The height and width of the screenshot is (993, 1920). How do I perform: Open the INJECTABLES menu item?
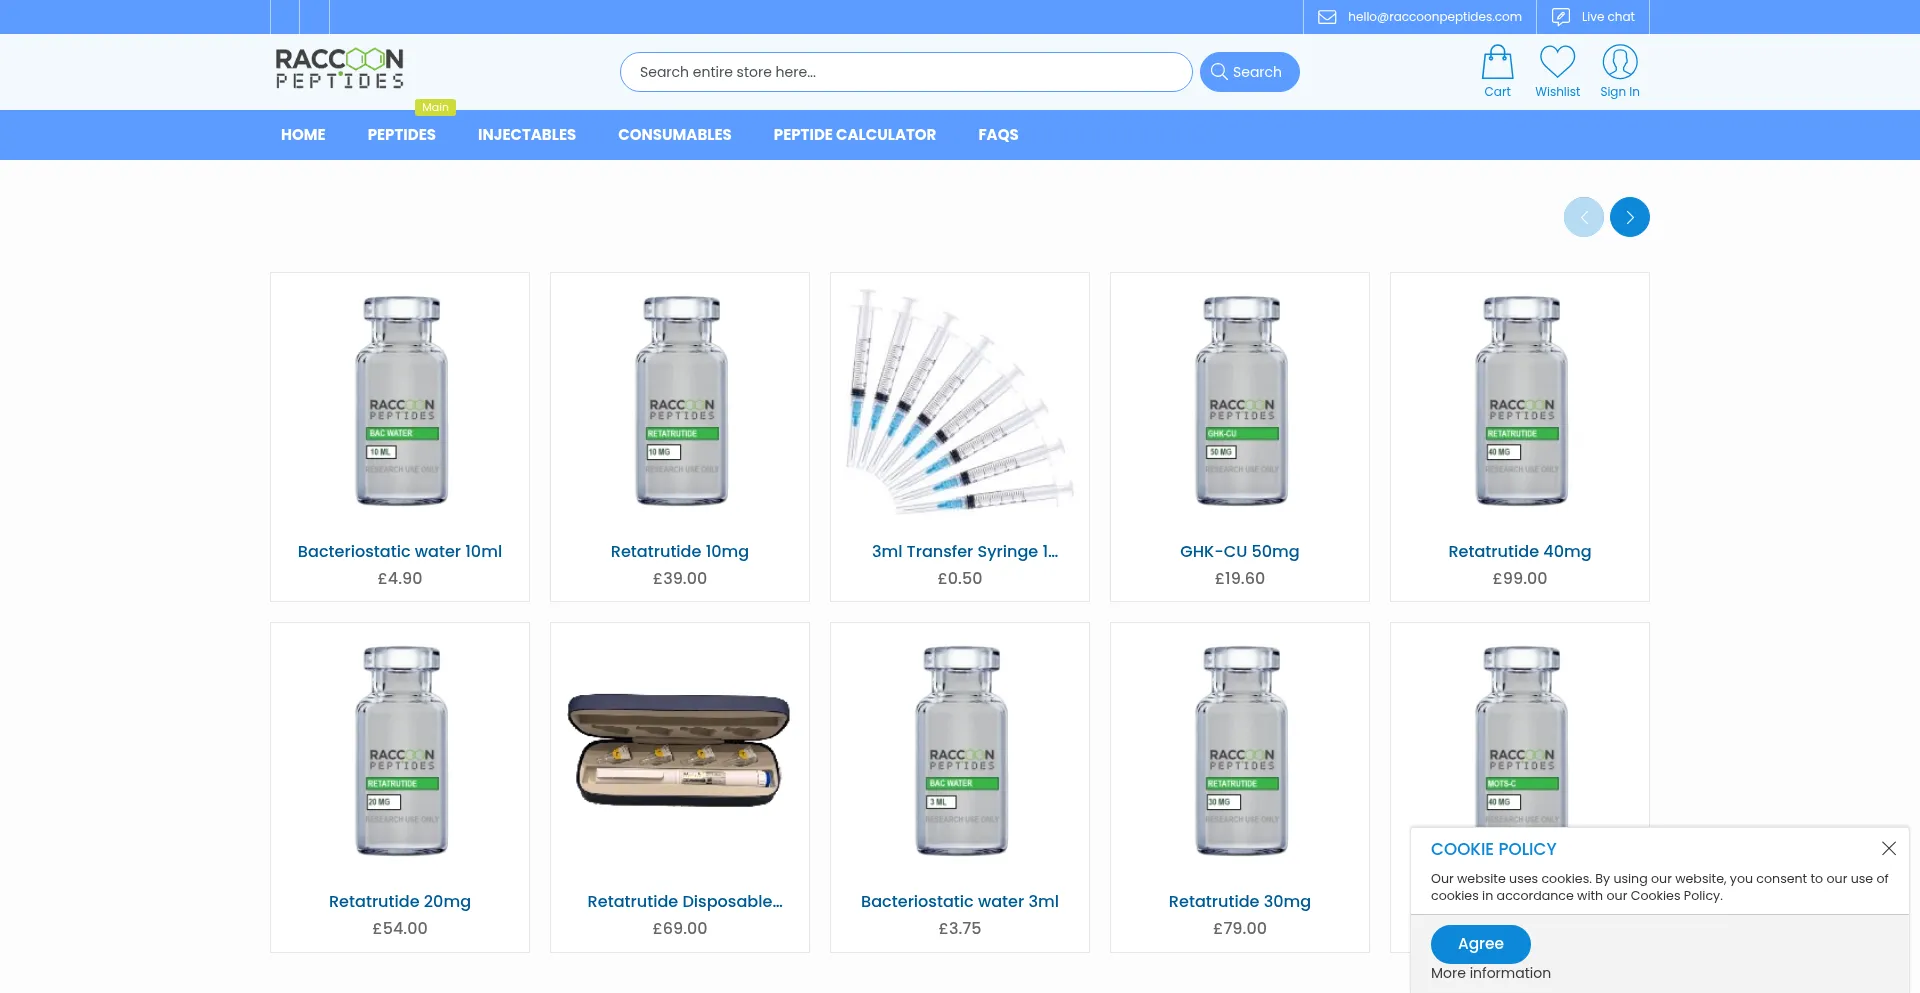coord(527,135)
